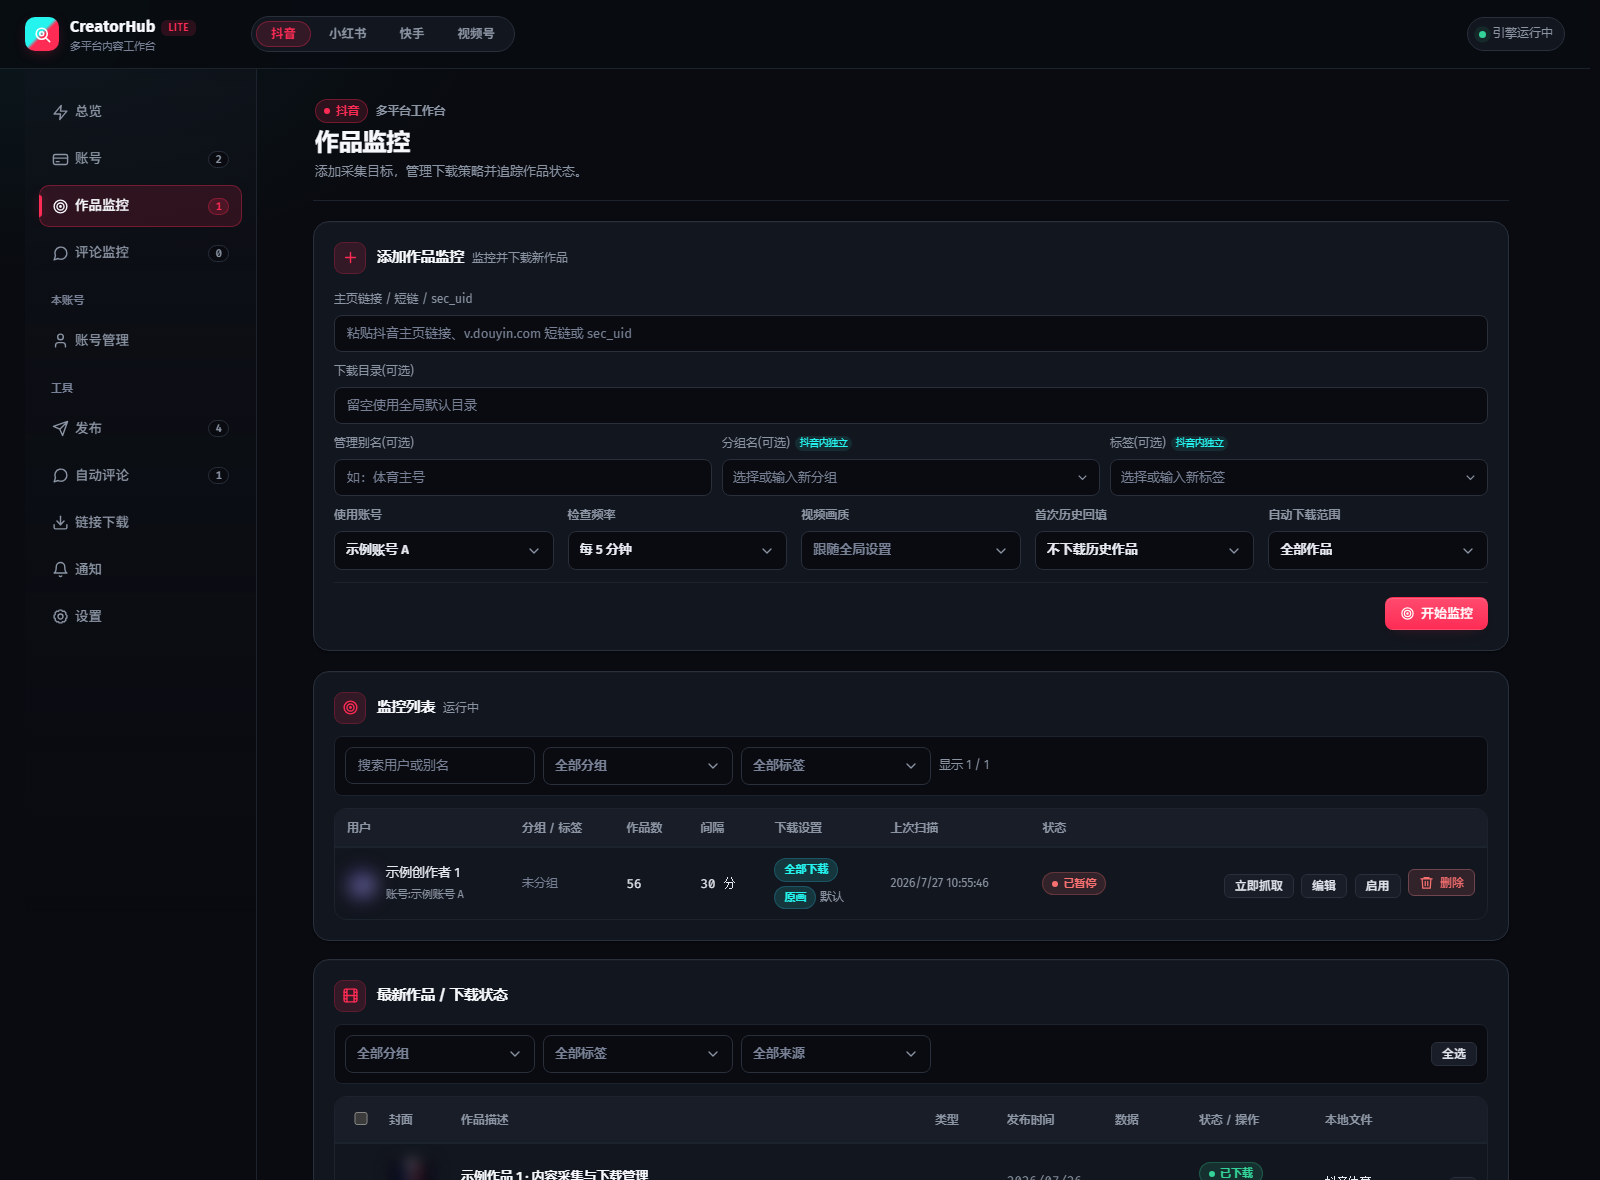Click the 抖音 badge above 作品监控 heading
The width and height of the screenshot is (1600, 1180).
point(341,111)
